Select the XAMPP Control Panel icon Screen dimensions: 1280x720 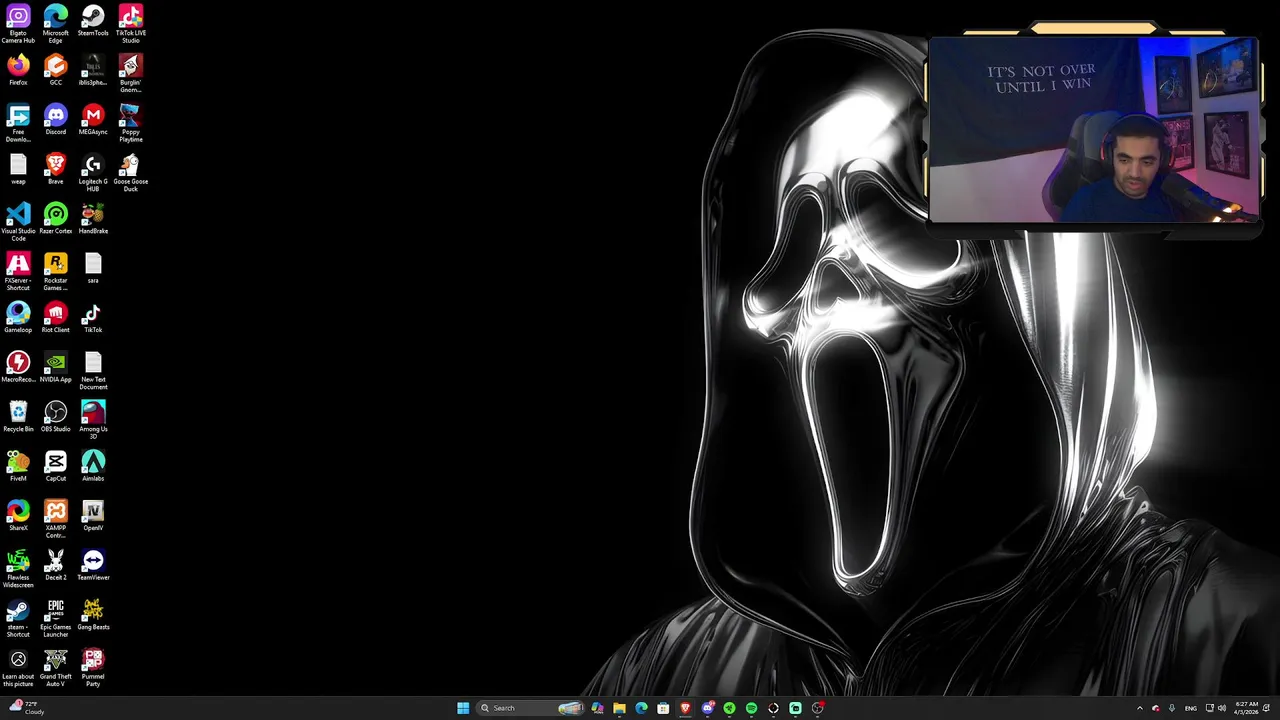point(55,519)
